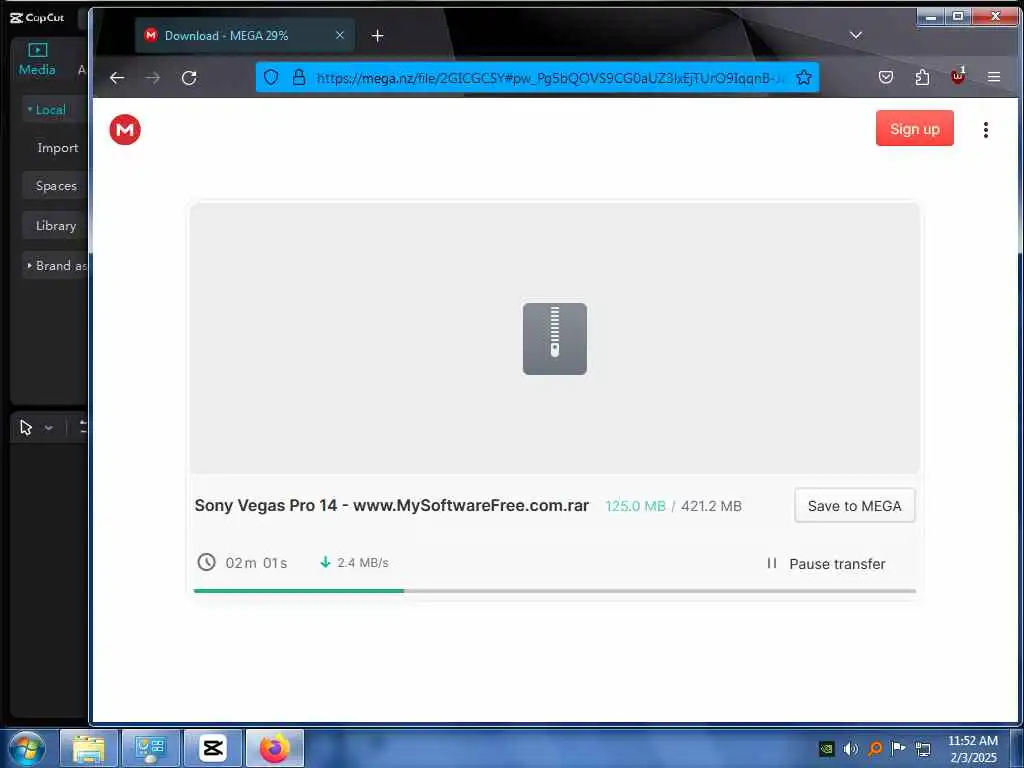
Task: Maximize the Firefox window
Action: (x=958, y=16)
